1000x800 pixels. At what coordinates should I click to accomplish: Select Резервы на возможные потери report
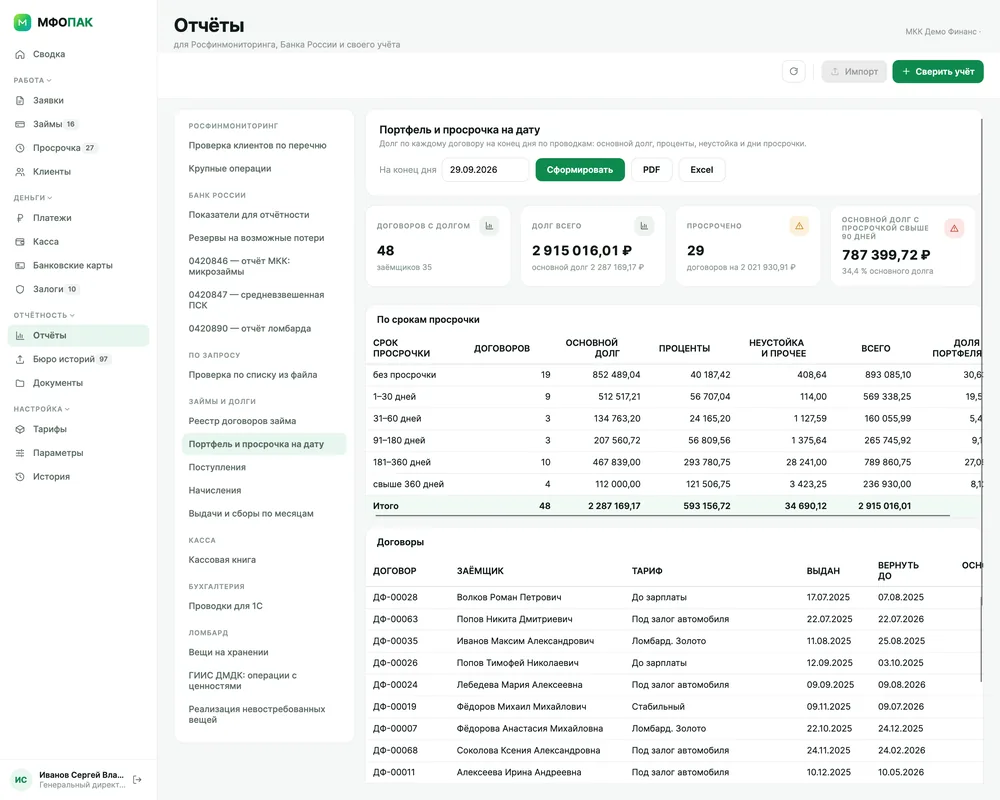256,238
